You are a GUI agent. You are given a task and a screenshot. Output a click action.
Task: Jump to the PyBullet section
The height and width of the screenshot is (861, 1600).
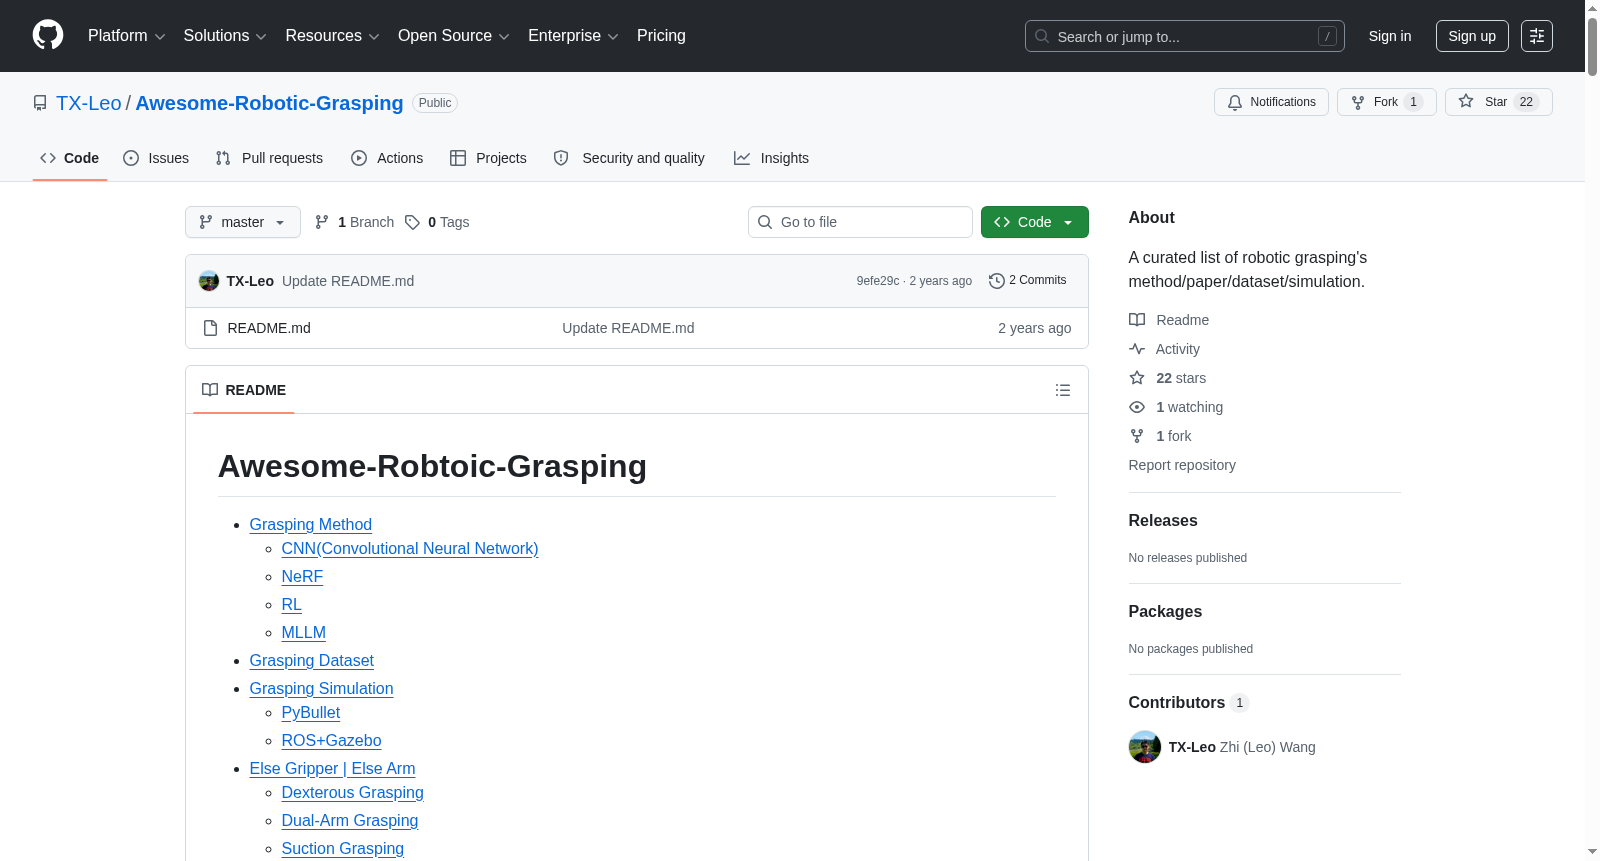point(311,712)
